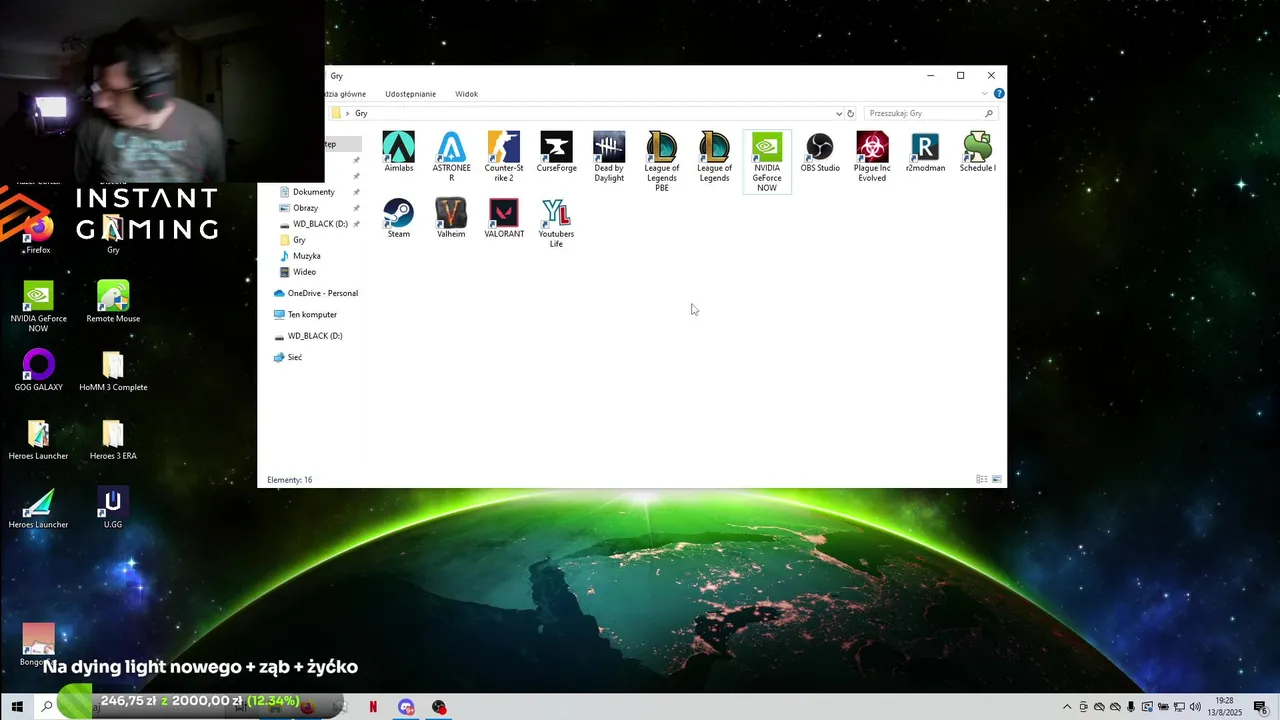Open the notification center icon
Viewport: 1280px width, 720px height.
1260,707
